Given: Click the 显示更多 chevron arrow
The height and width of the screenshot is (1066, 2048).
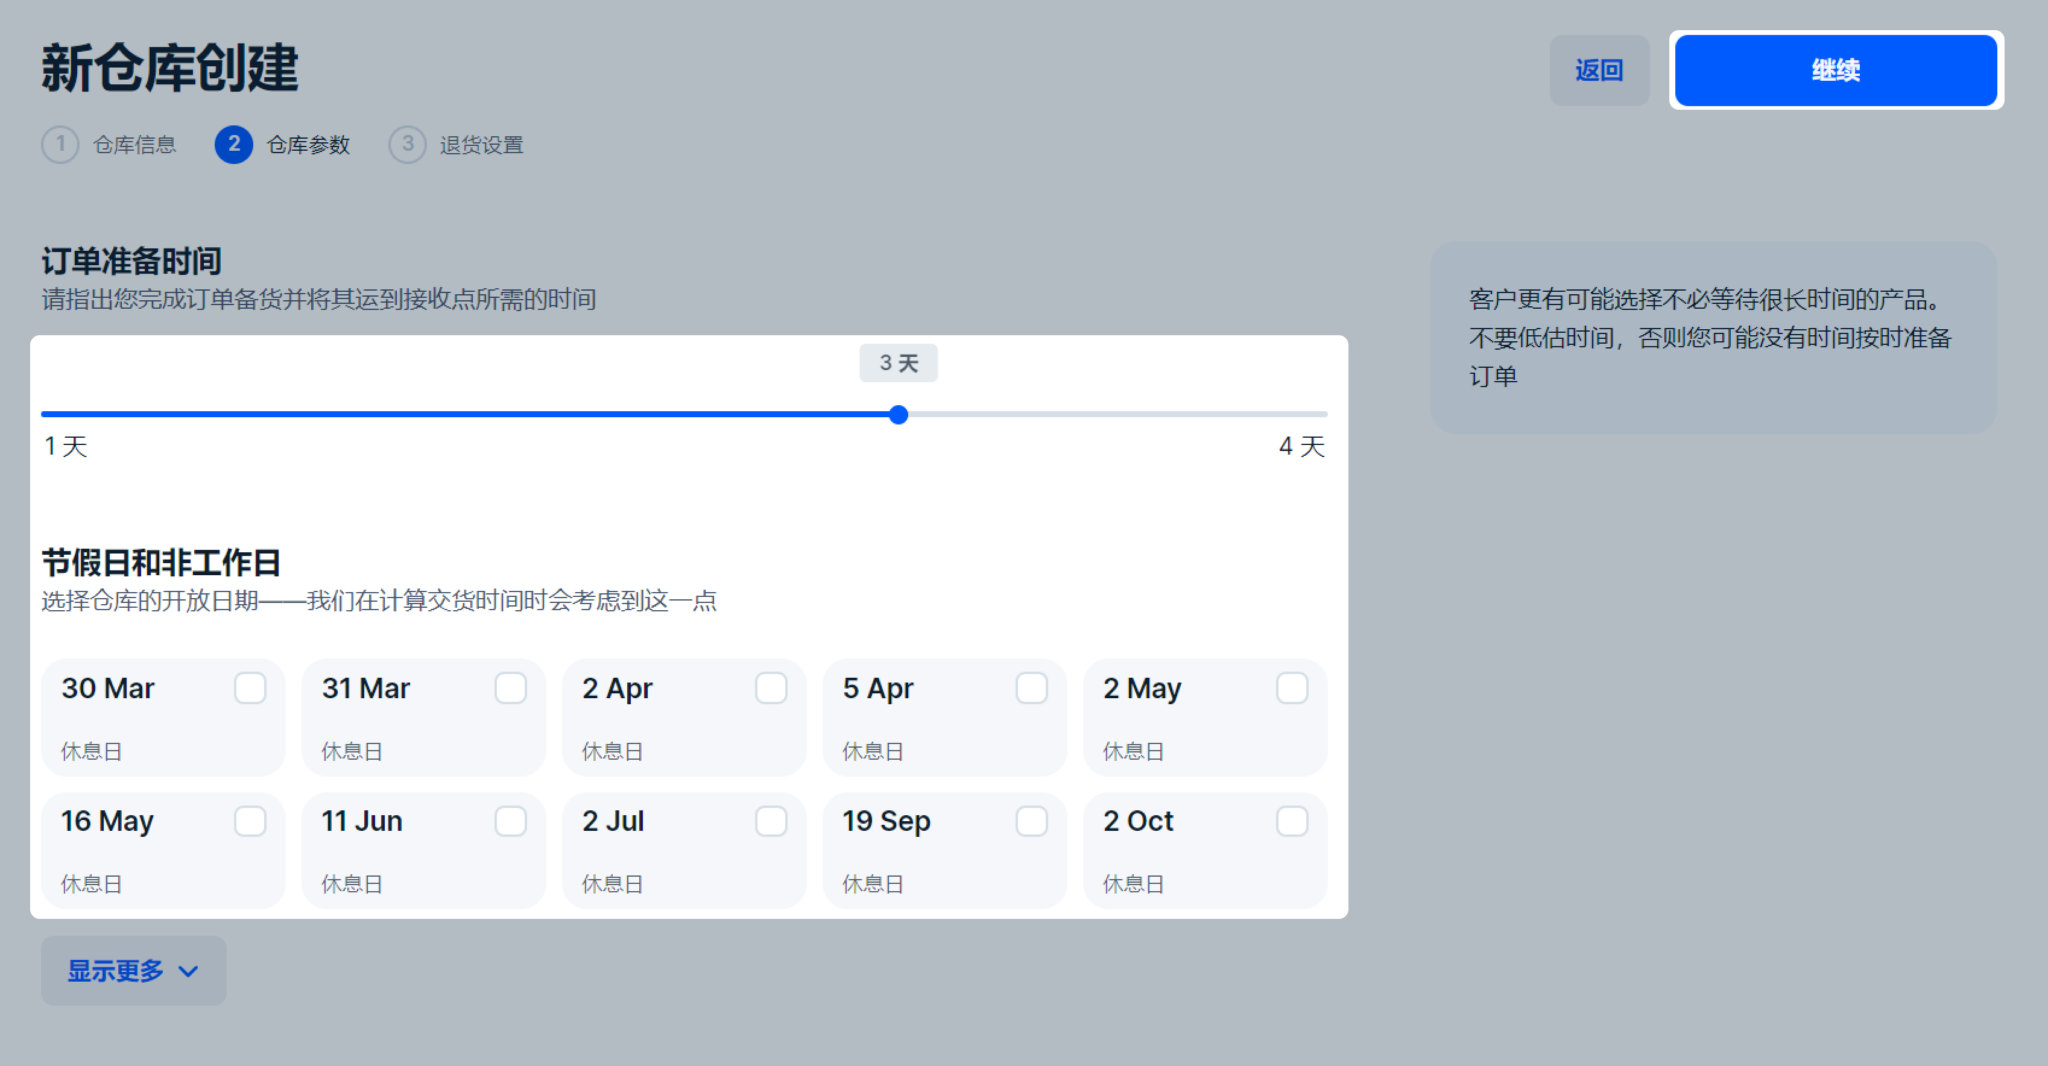Looking at the screenshot, I should tap(188, 971).
